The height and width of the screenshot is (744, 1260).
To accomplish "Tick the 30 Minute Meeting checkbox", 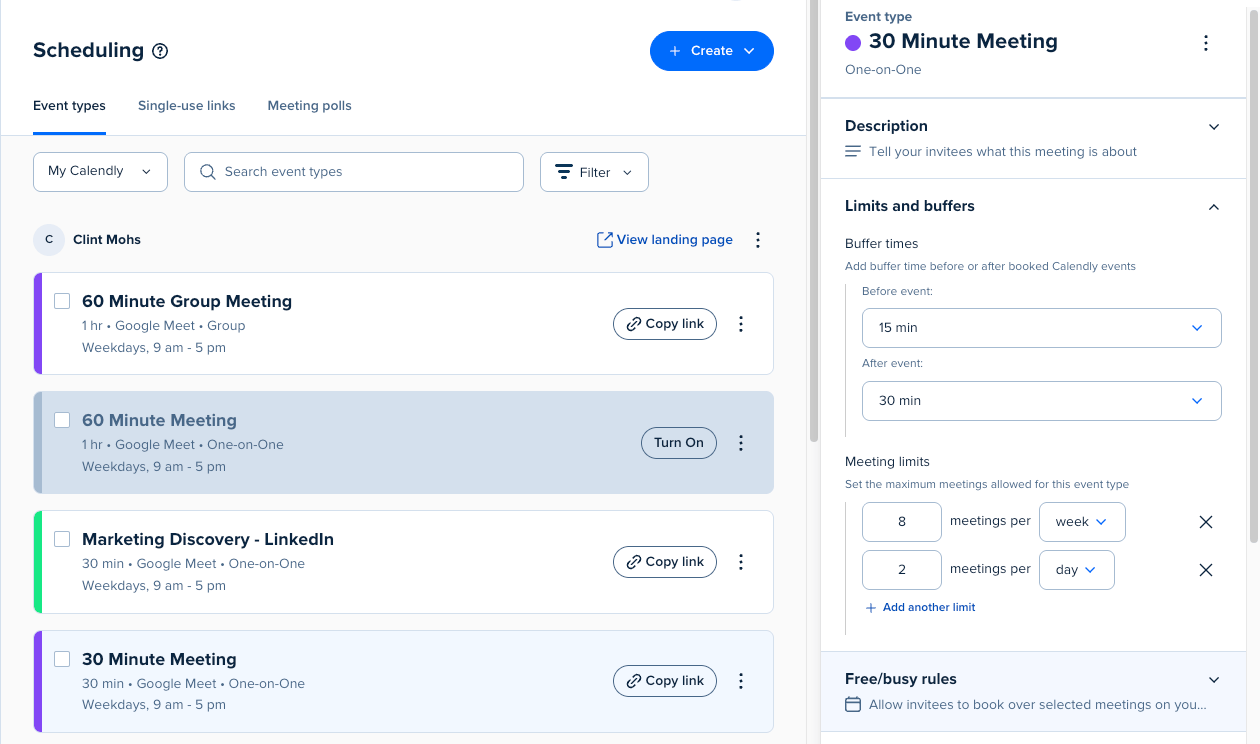I will (62, 659).
